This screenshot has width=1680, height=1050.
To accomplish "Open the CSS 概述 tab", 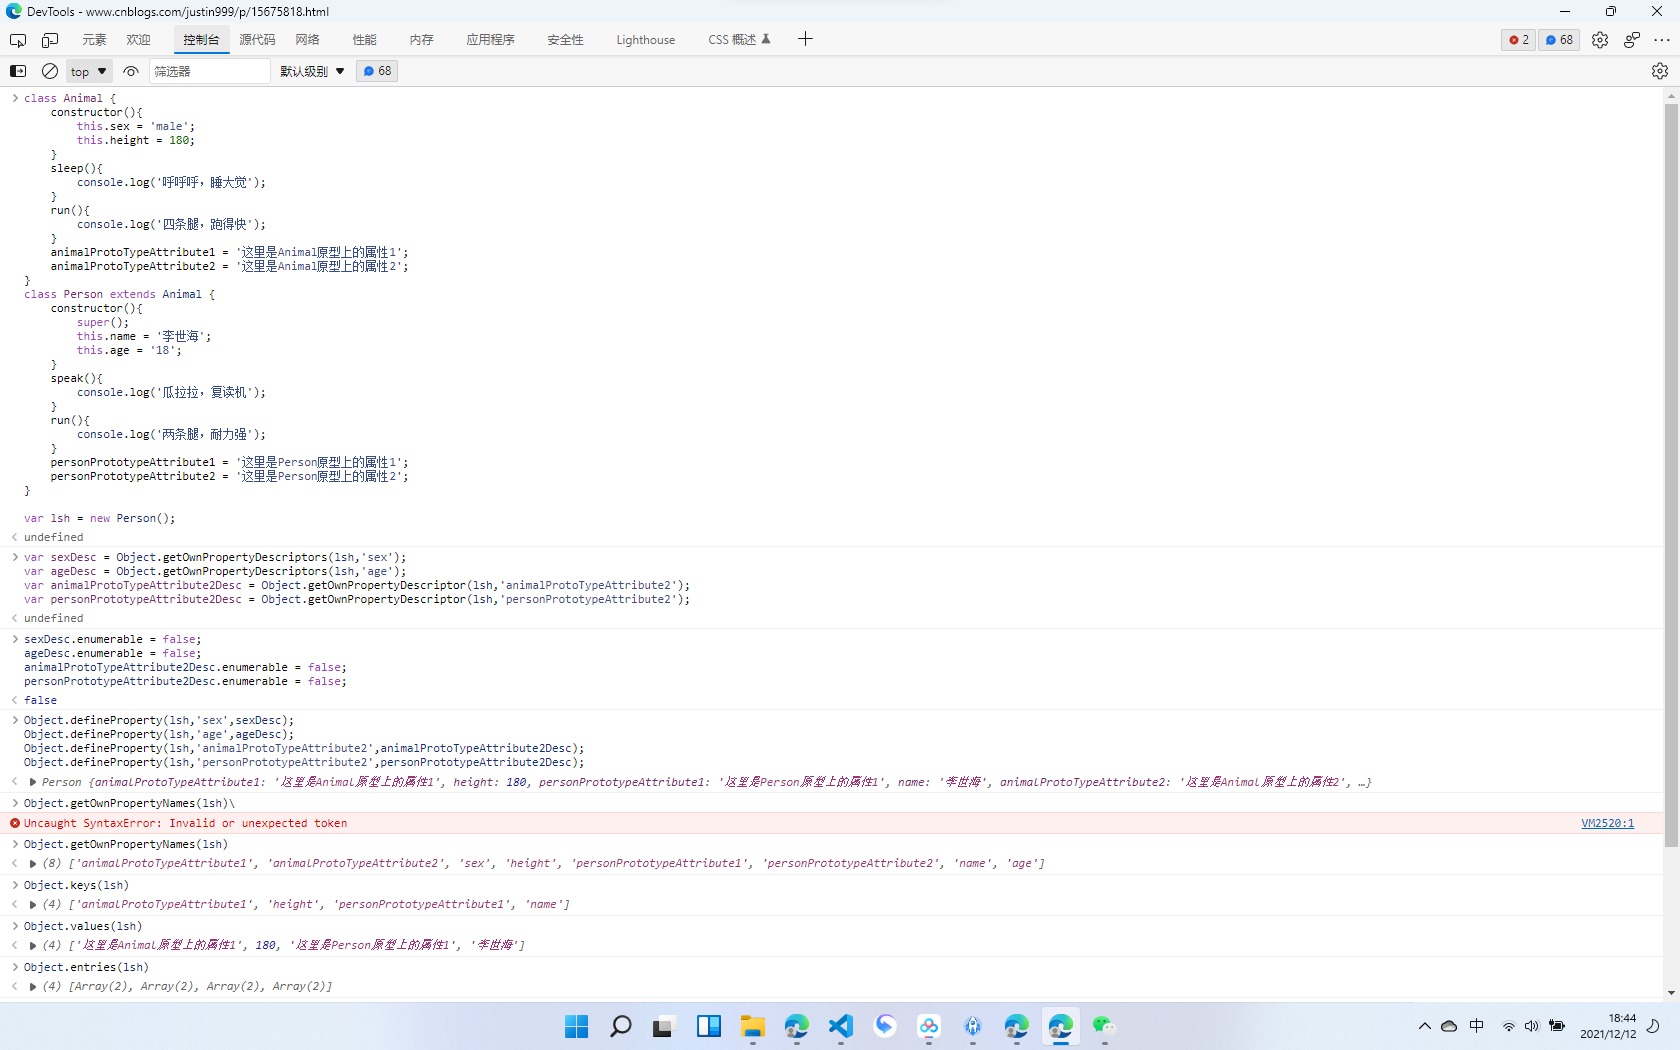I will pyautogui.click(x=739, y=40).
